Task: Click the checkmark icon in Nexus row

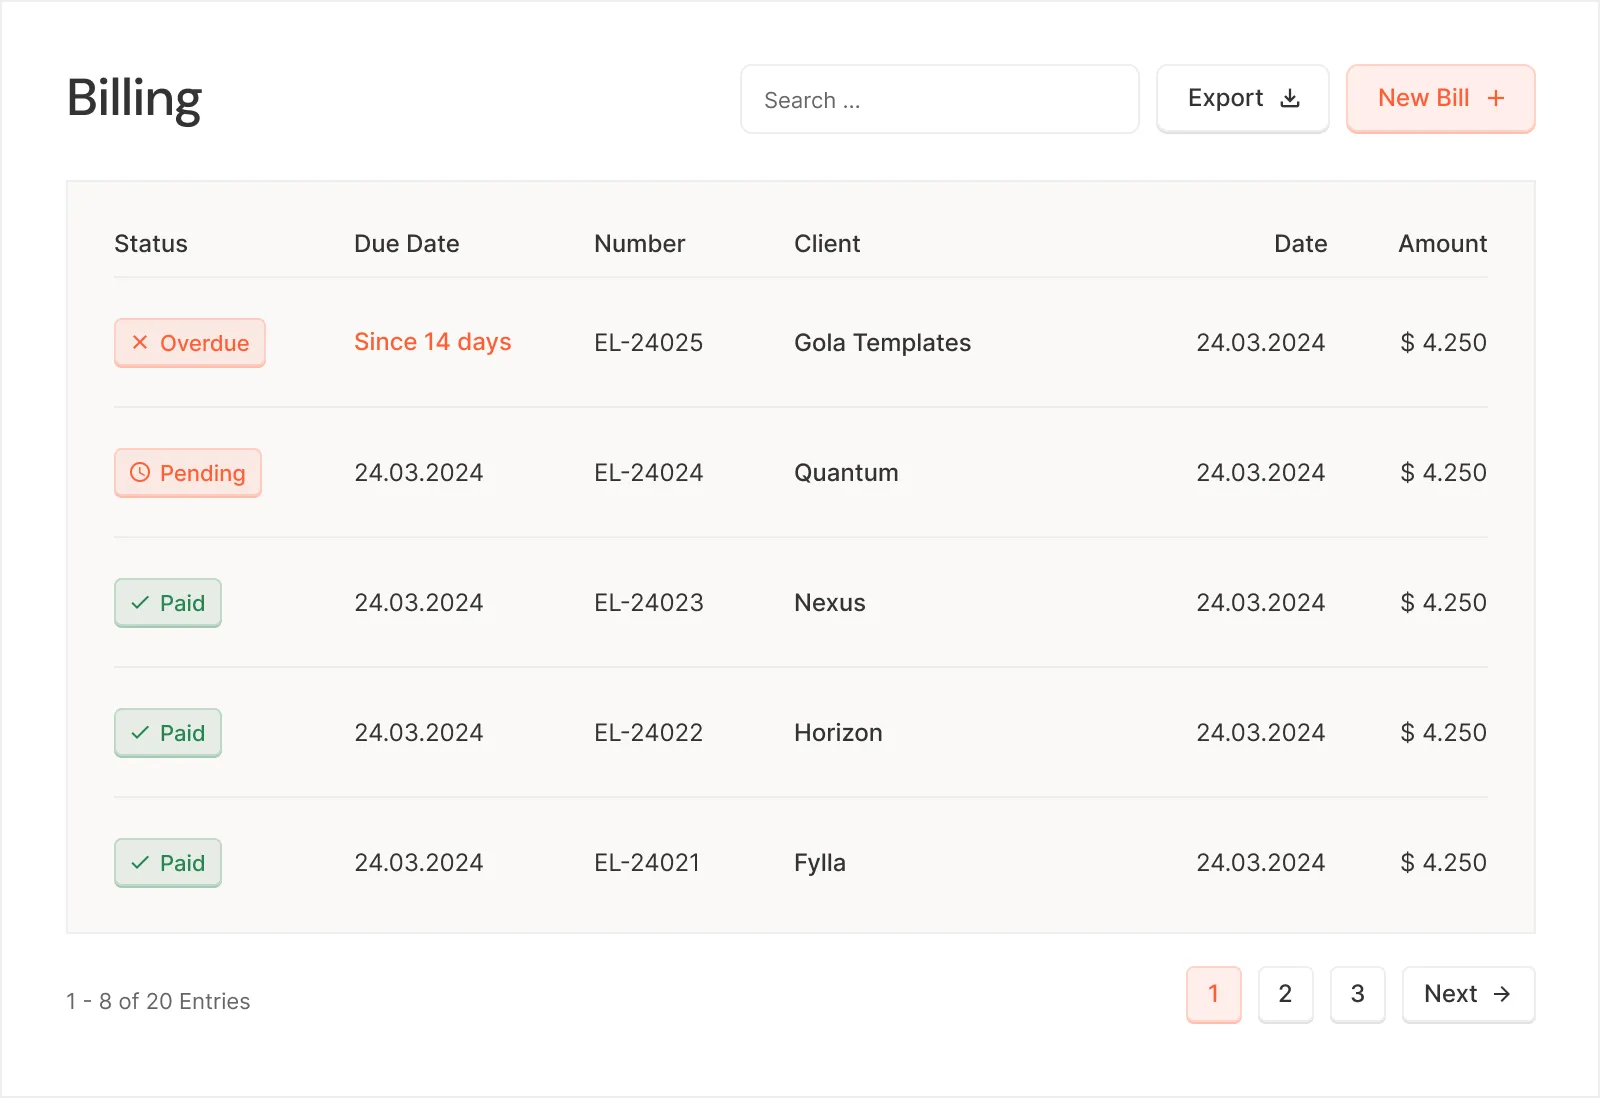Action: 140,603
